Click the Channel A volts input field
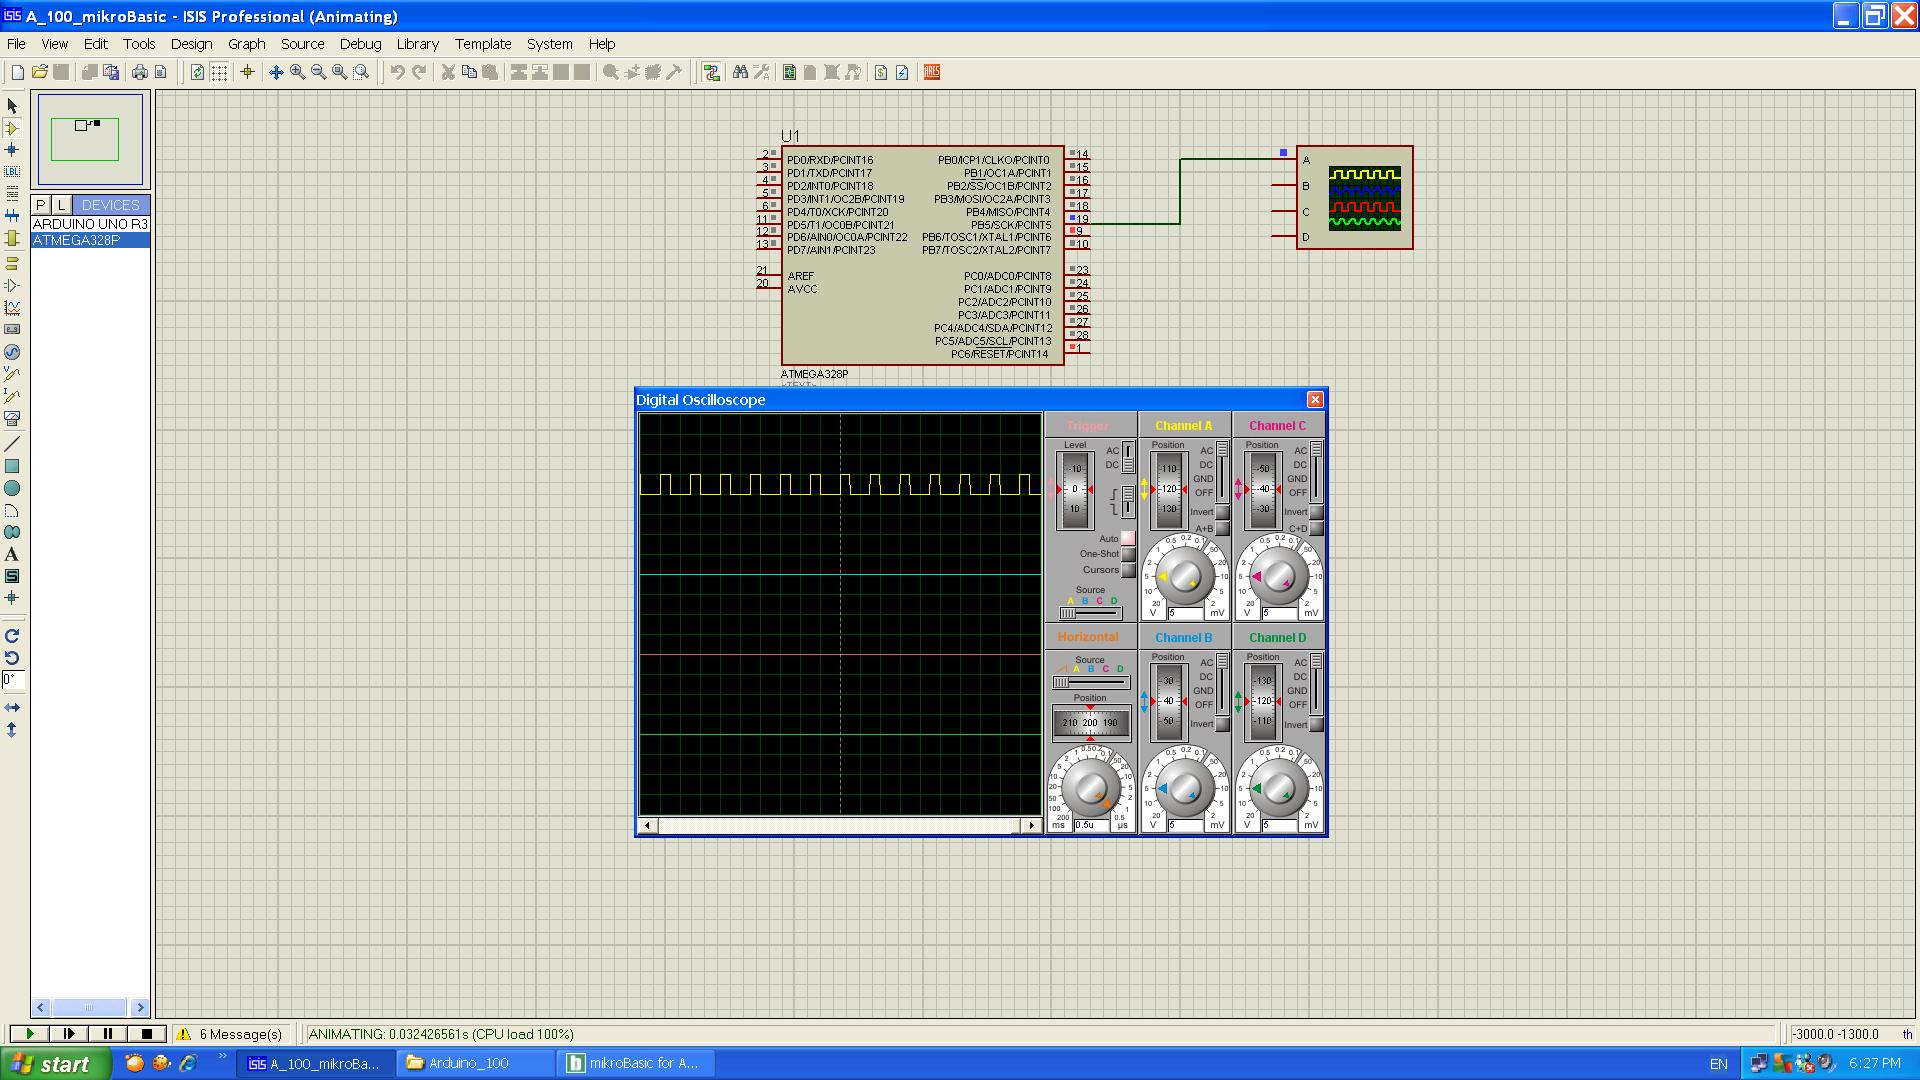Image resolution: width=1920 pixels, height=1080 pixels. click(1186, 613)
